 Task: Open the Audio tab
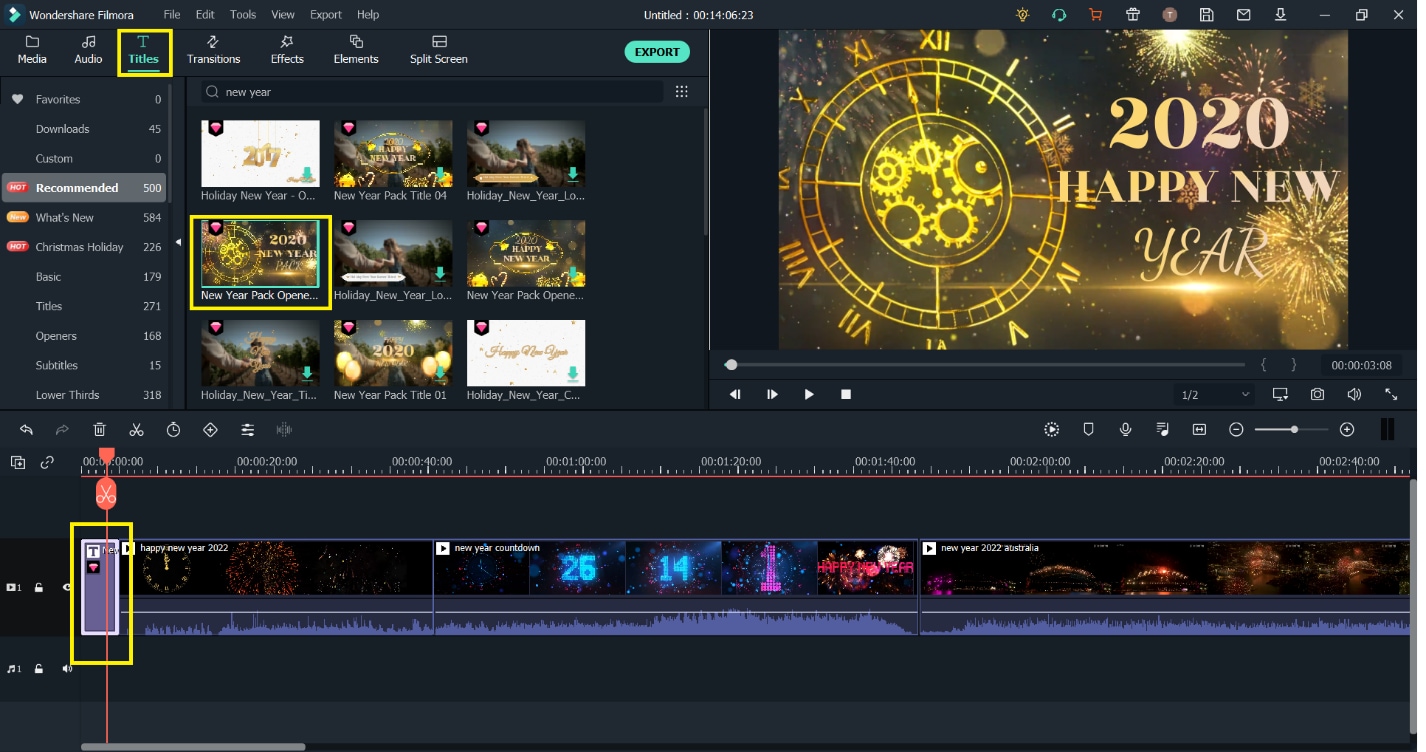88,50
